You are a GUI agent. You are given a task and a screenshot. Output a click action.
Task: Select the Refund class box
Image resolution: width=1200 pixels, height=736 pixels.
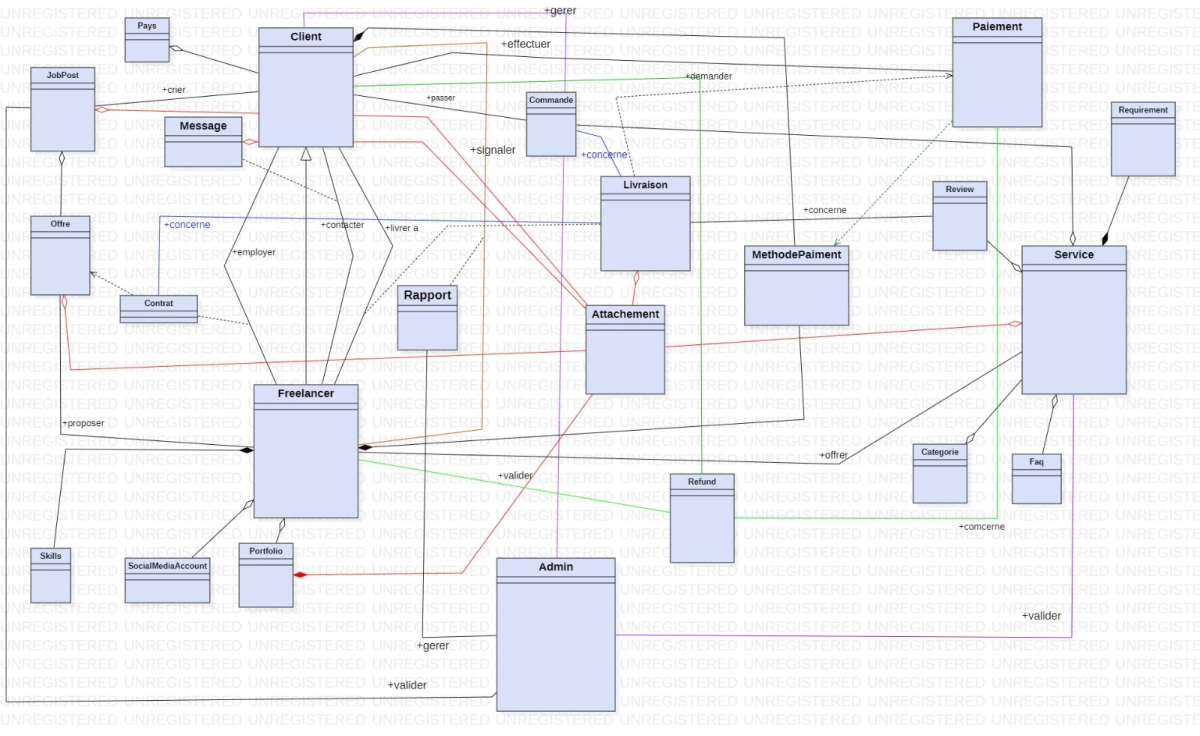coord(702,518)
